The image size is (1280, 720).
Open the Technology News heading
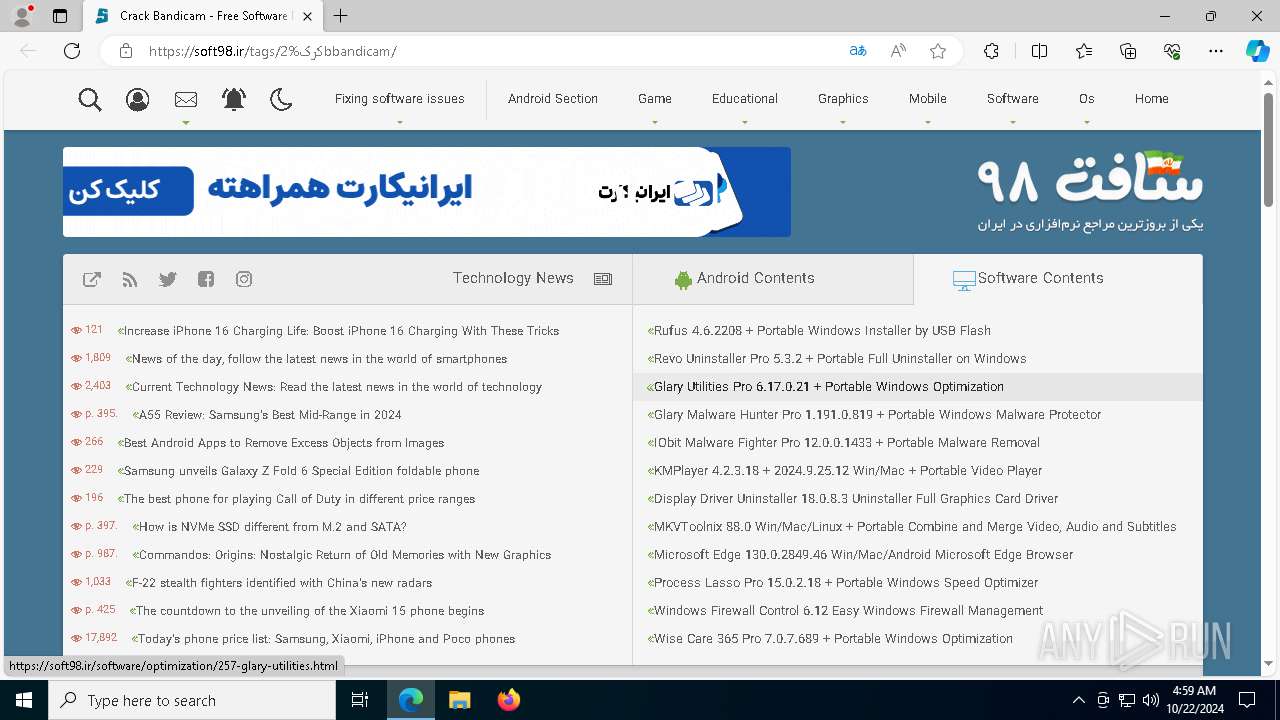[x=513, y=278]
